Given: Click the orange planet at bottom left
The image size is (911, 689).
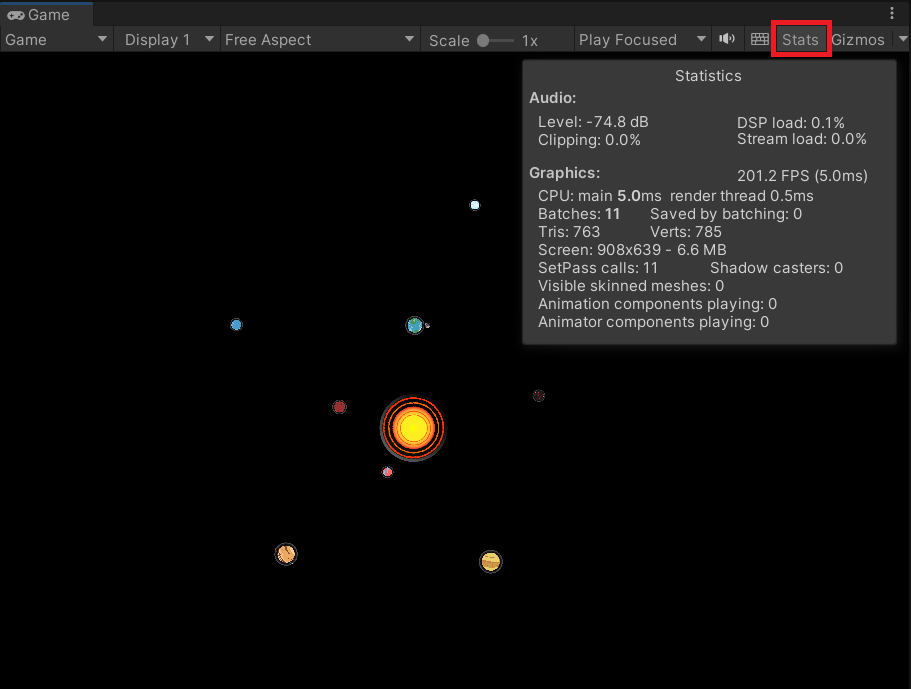Looking at the screenshot, I should click(286, 554).
